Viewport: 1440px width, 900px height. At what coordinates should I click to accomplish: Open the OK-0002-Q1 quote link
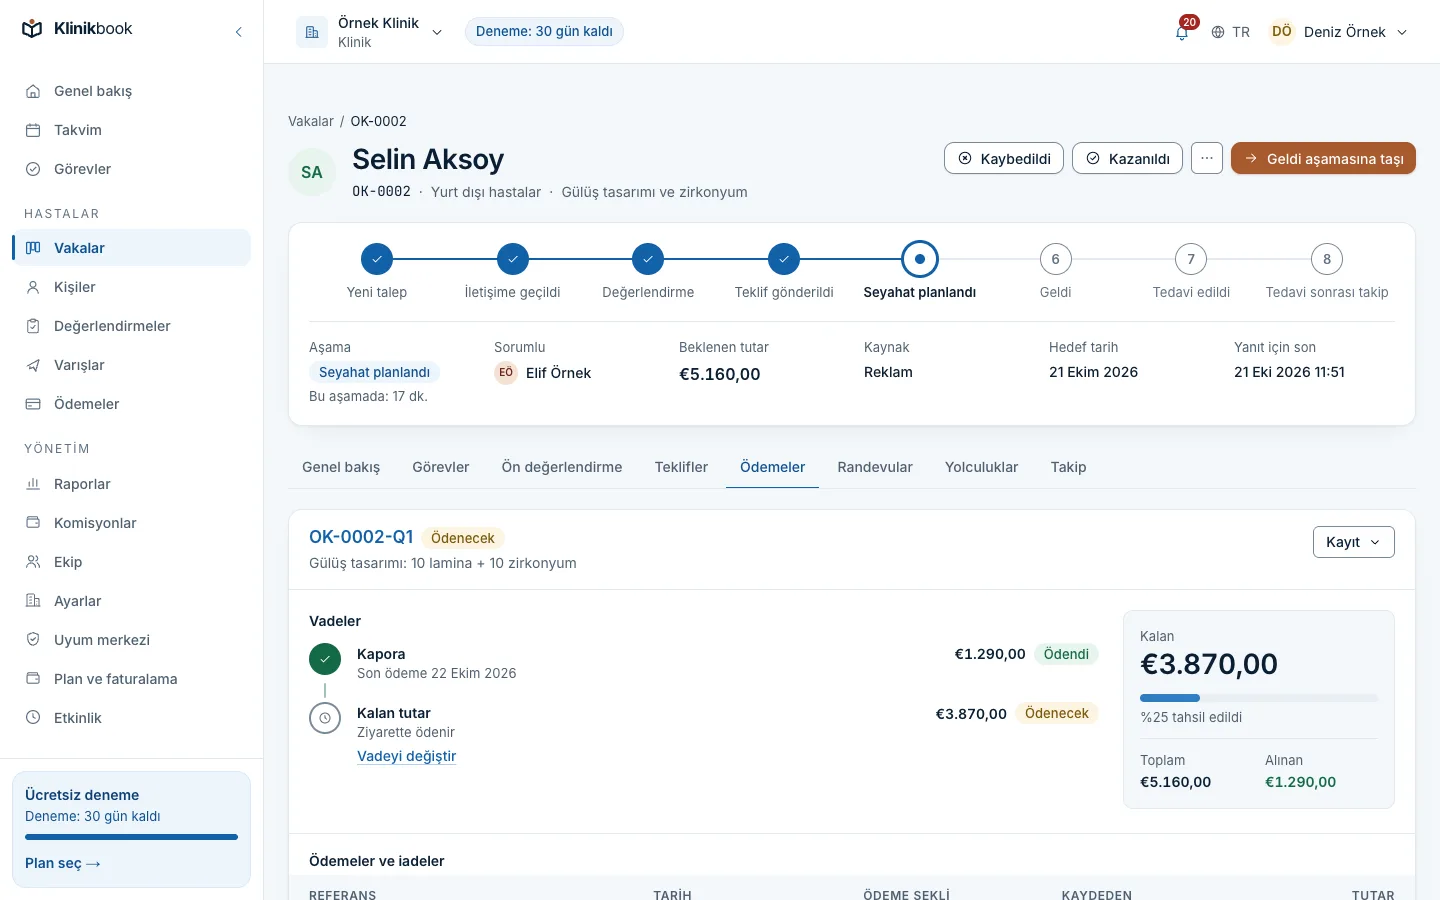(x=361, y=537)
